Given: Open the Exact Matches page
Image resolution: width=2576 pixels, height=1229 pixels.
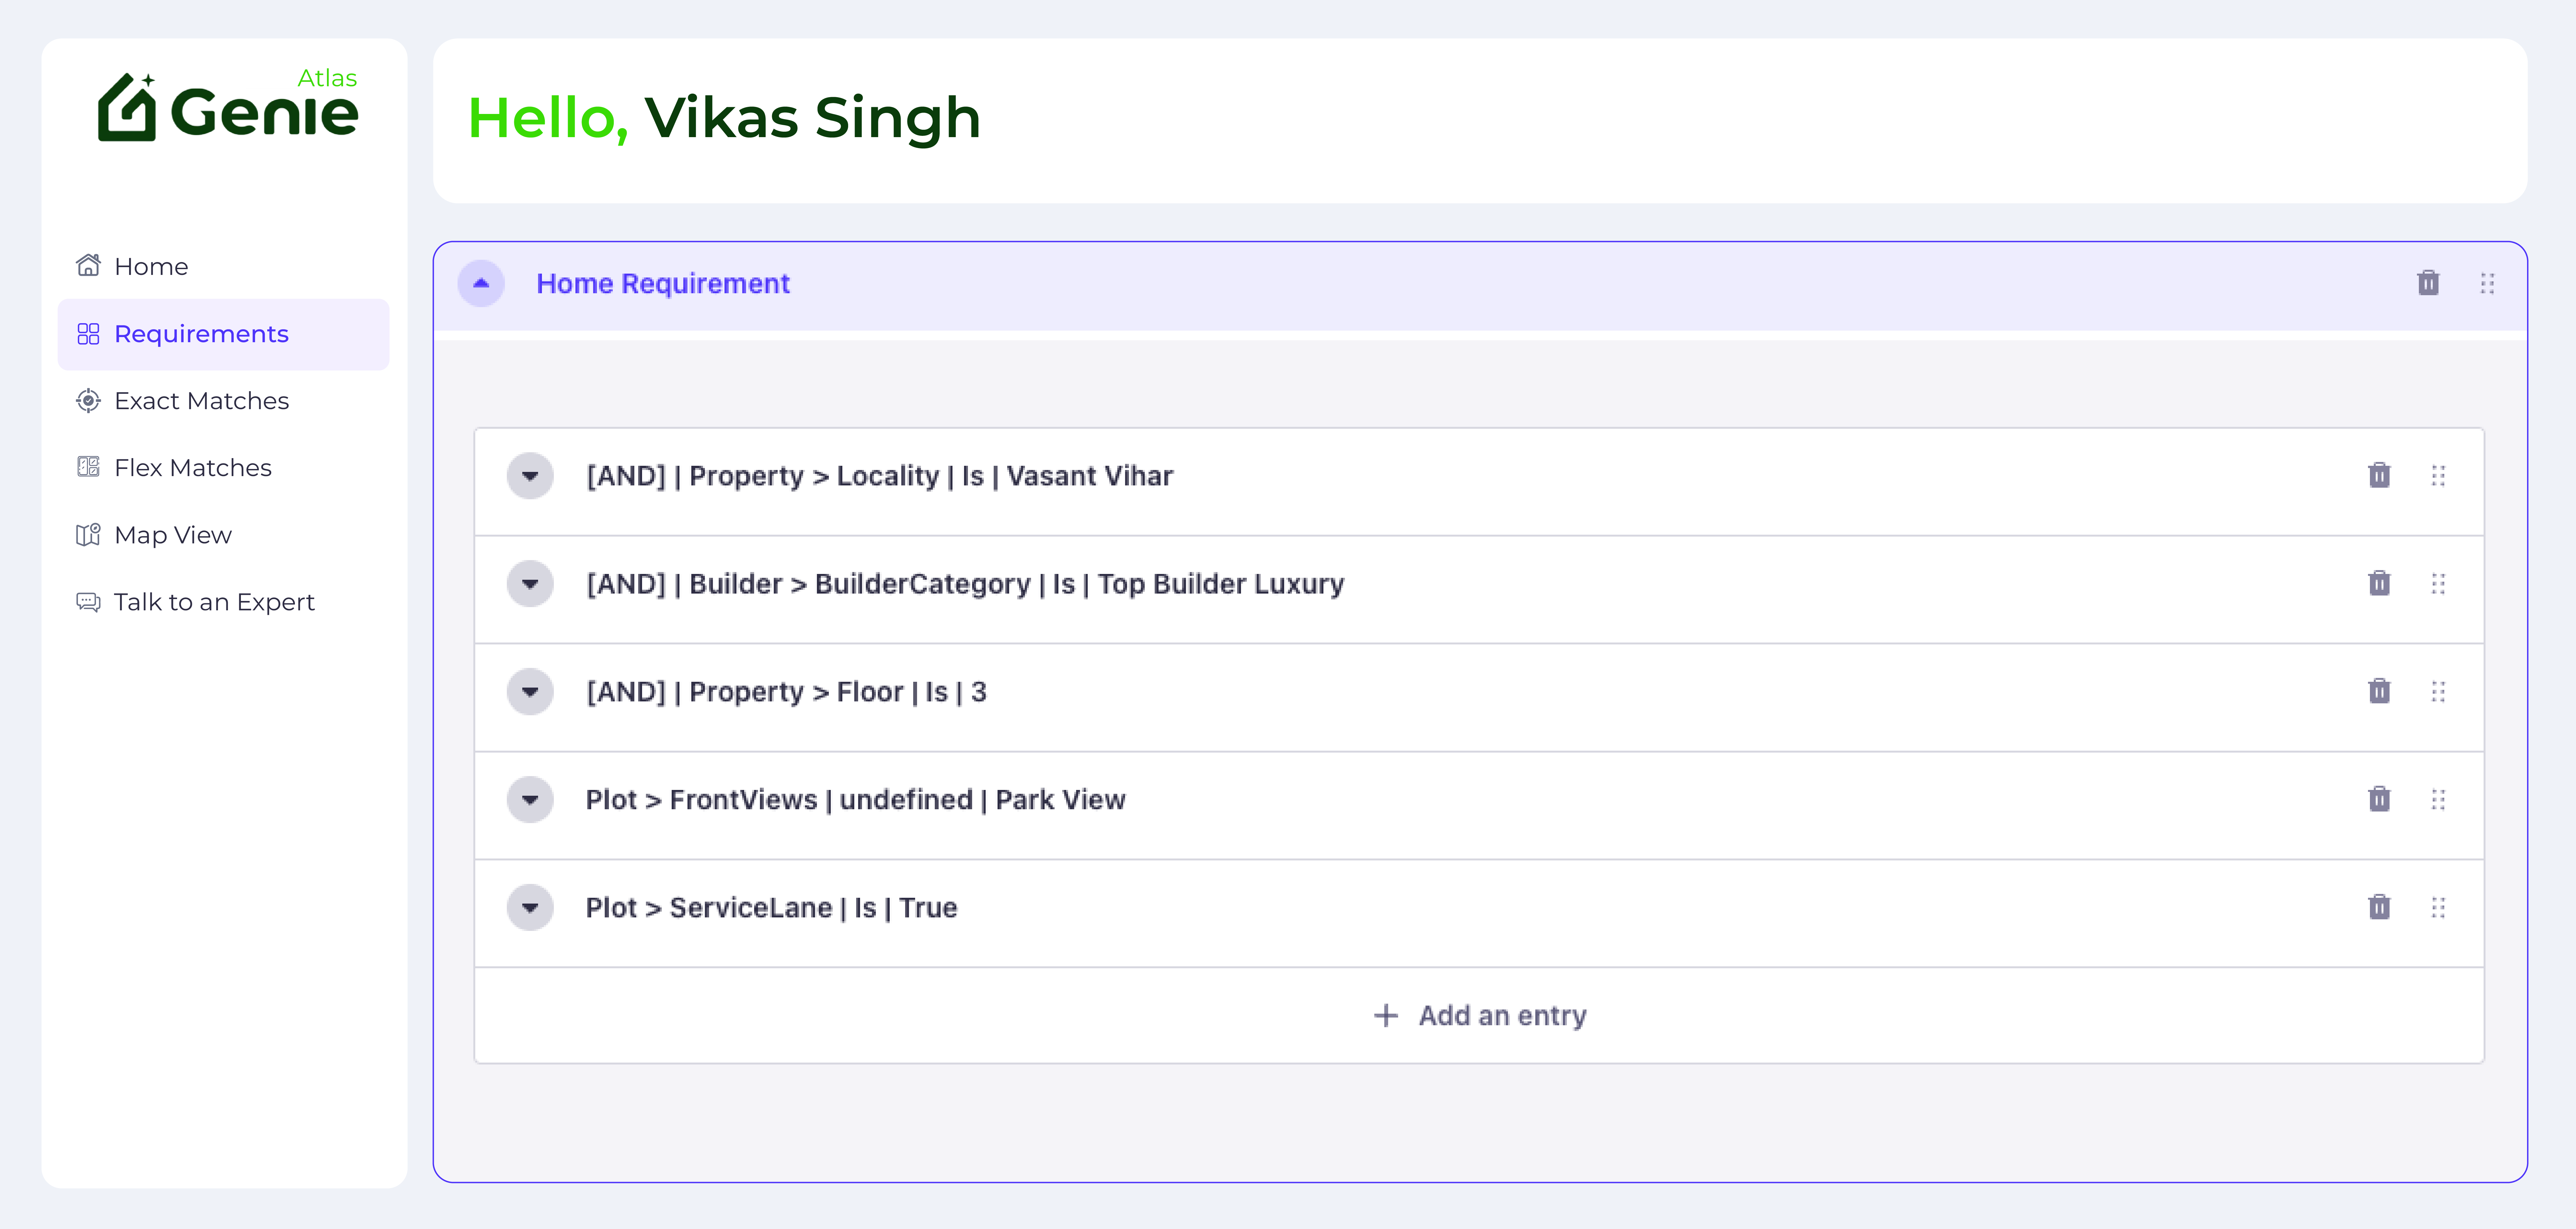Looking at the screenshot, I should click(x=201, y=401).
